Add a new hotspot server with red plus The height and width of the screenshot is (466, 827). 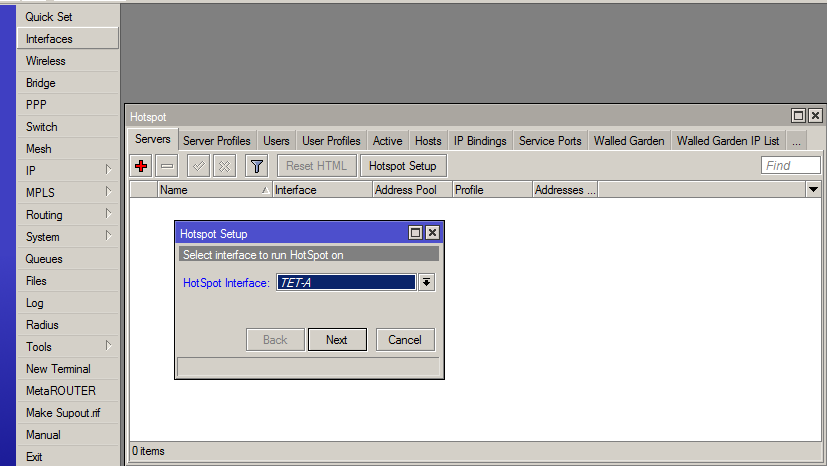pyautogui.click(x=141, y=166)
